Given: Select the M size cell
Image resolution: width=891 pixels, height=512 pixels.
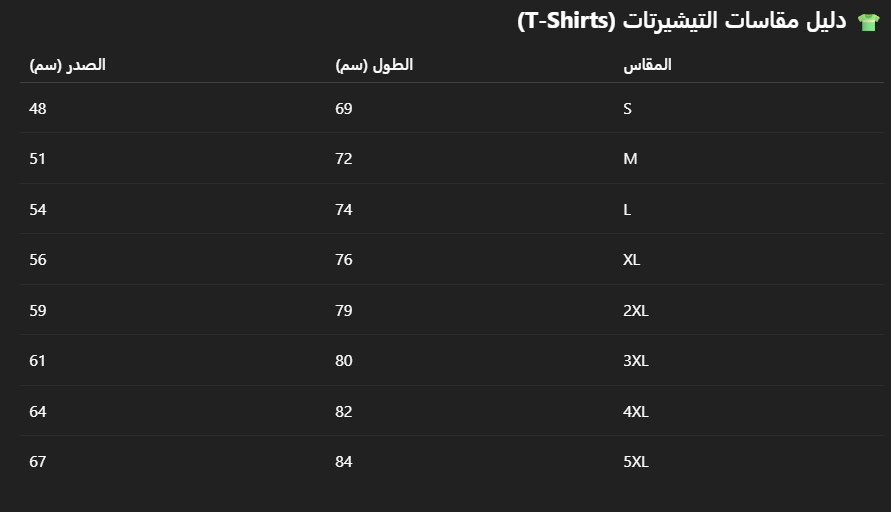Looking at the screenshot, I should (630, 159).
